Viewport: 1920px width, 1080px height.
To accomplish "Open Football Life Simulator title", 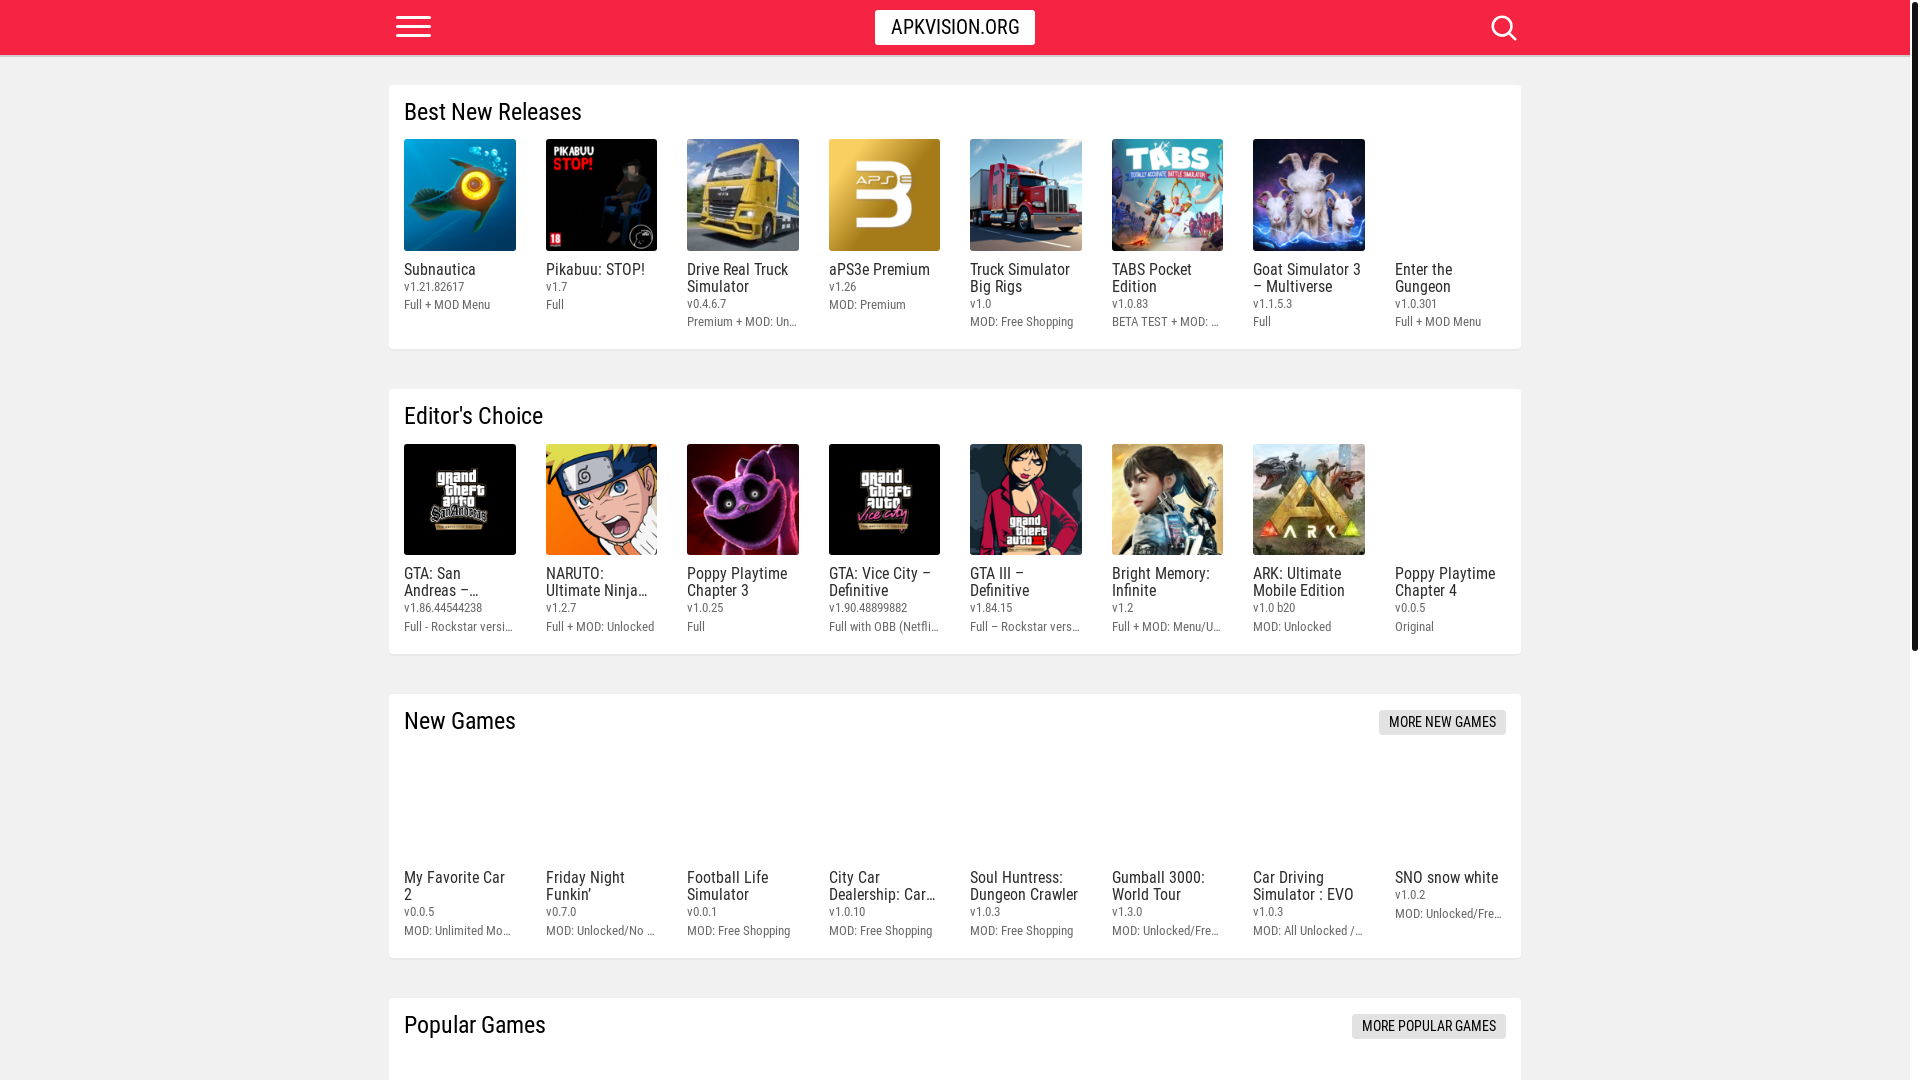I will pos(728,886).
